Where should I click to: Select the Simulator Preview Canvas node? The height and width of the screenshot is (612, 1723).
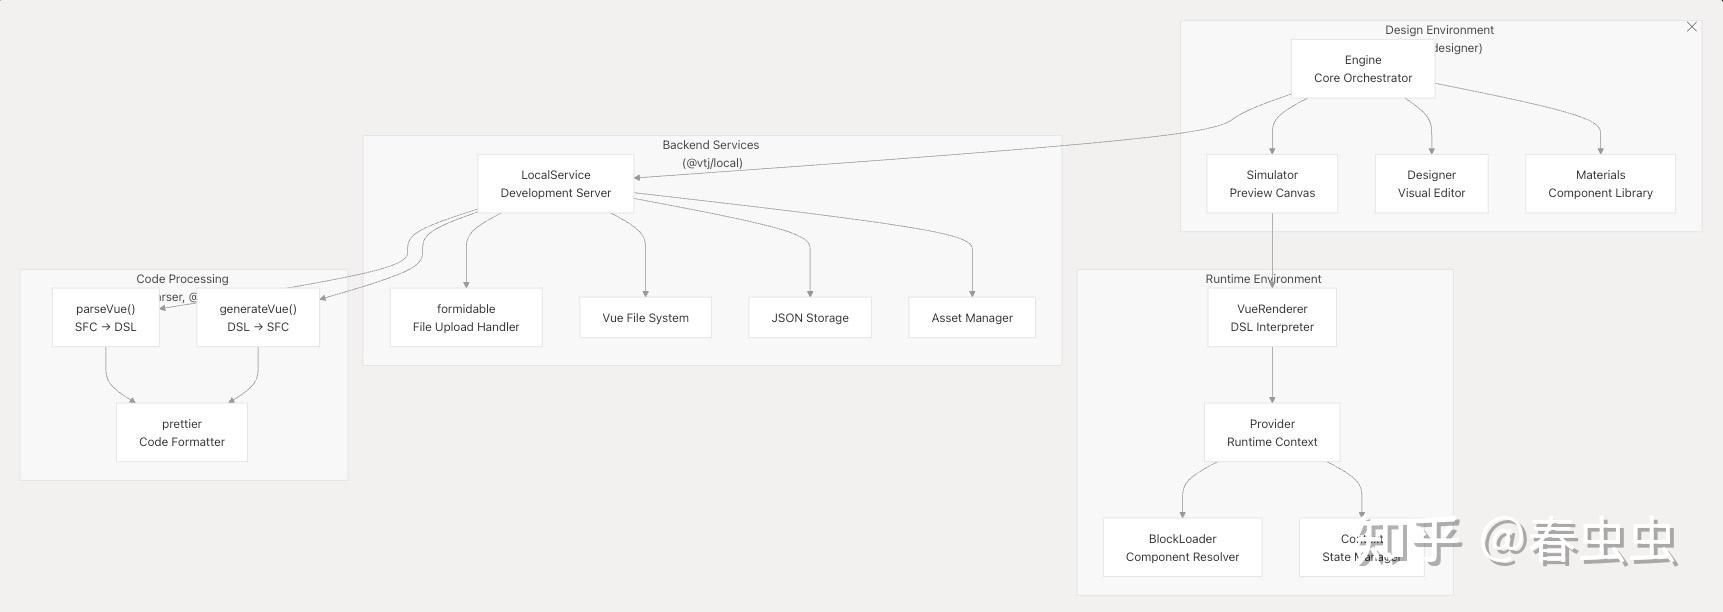1271,184
